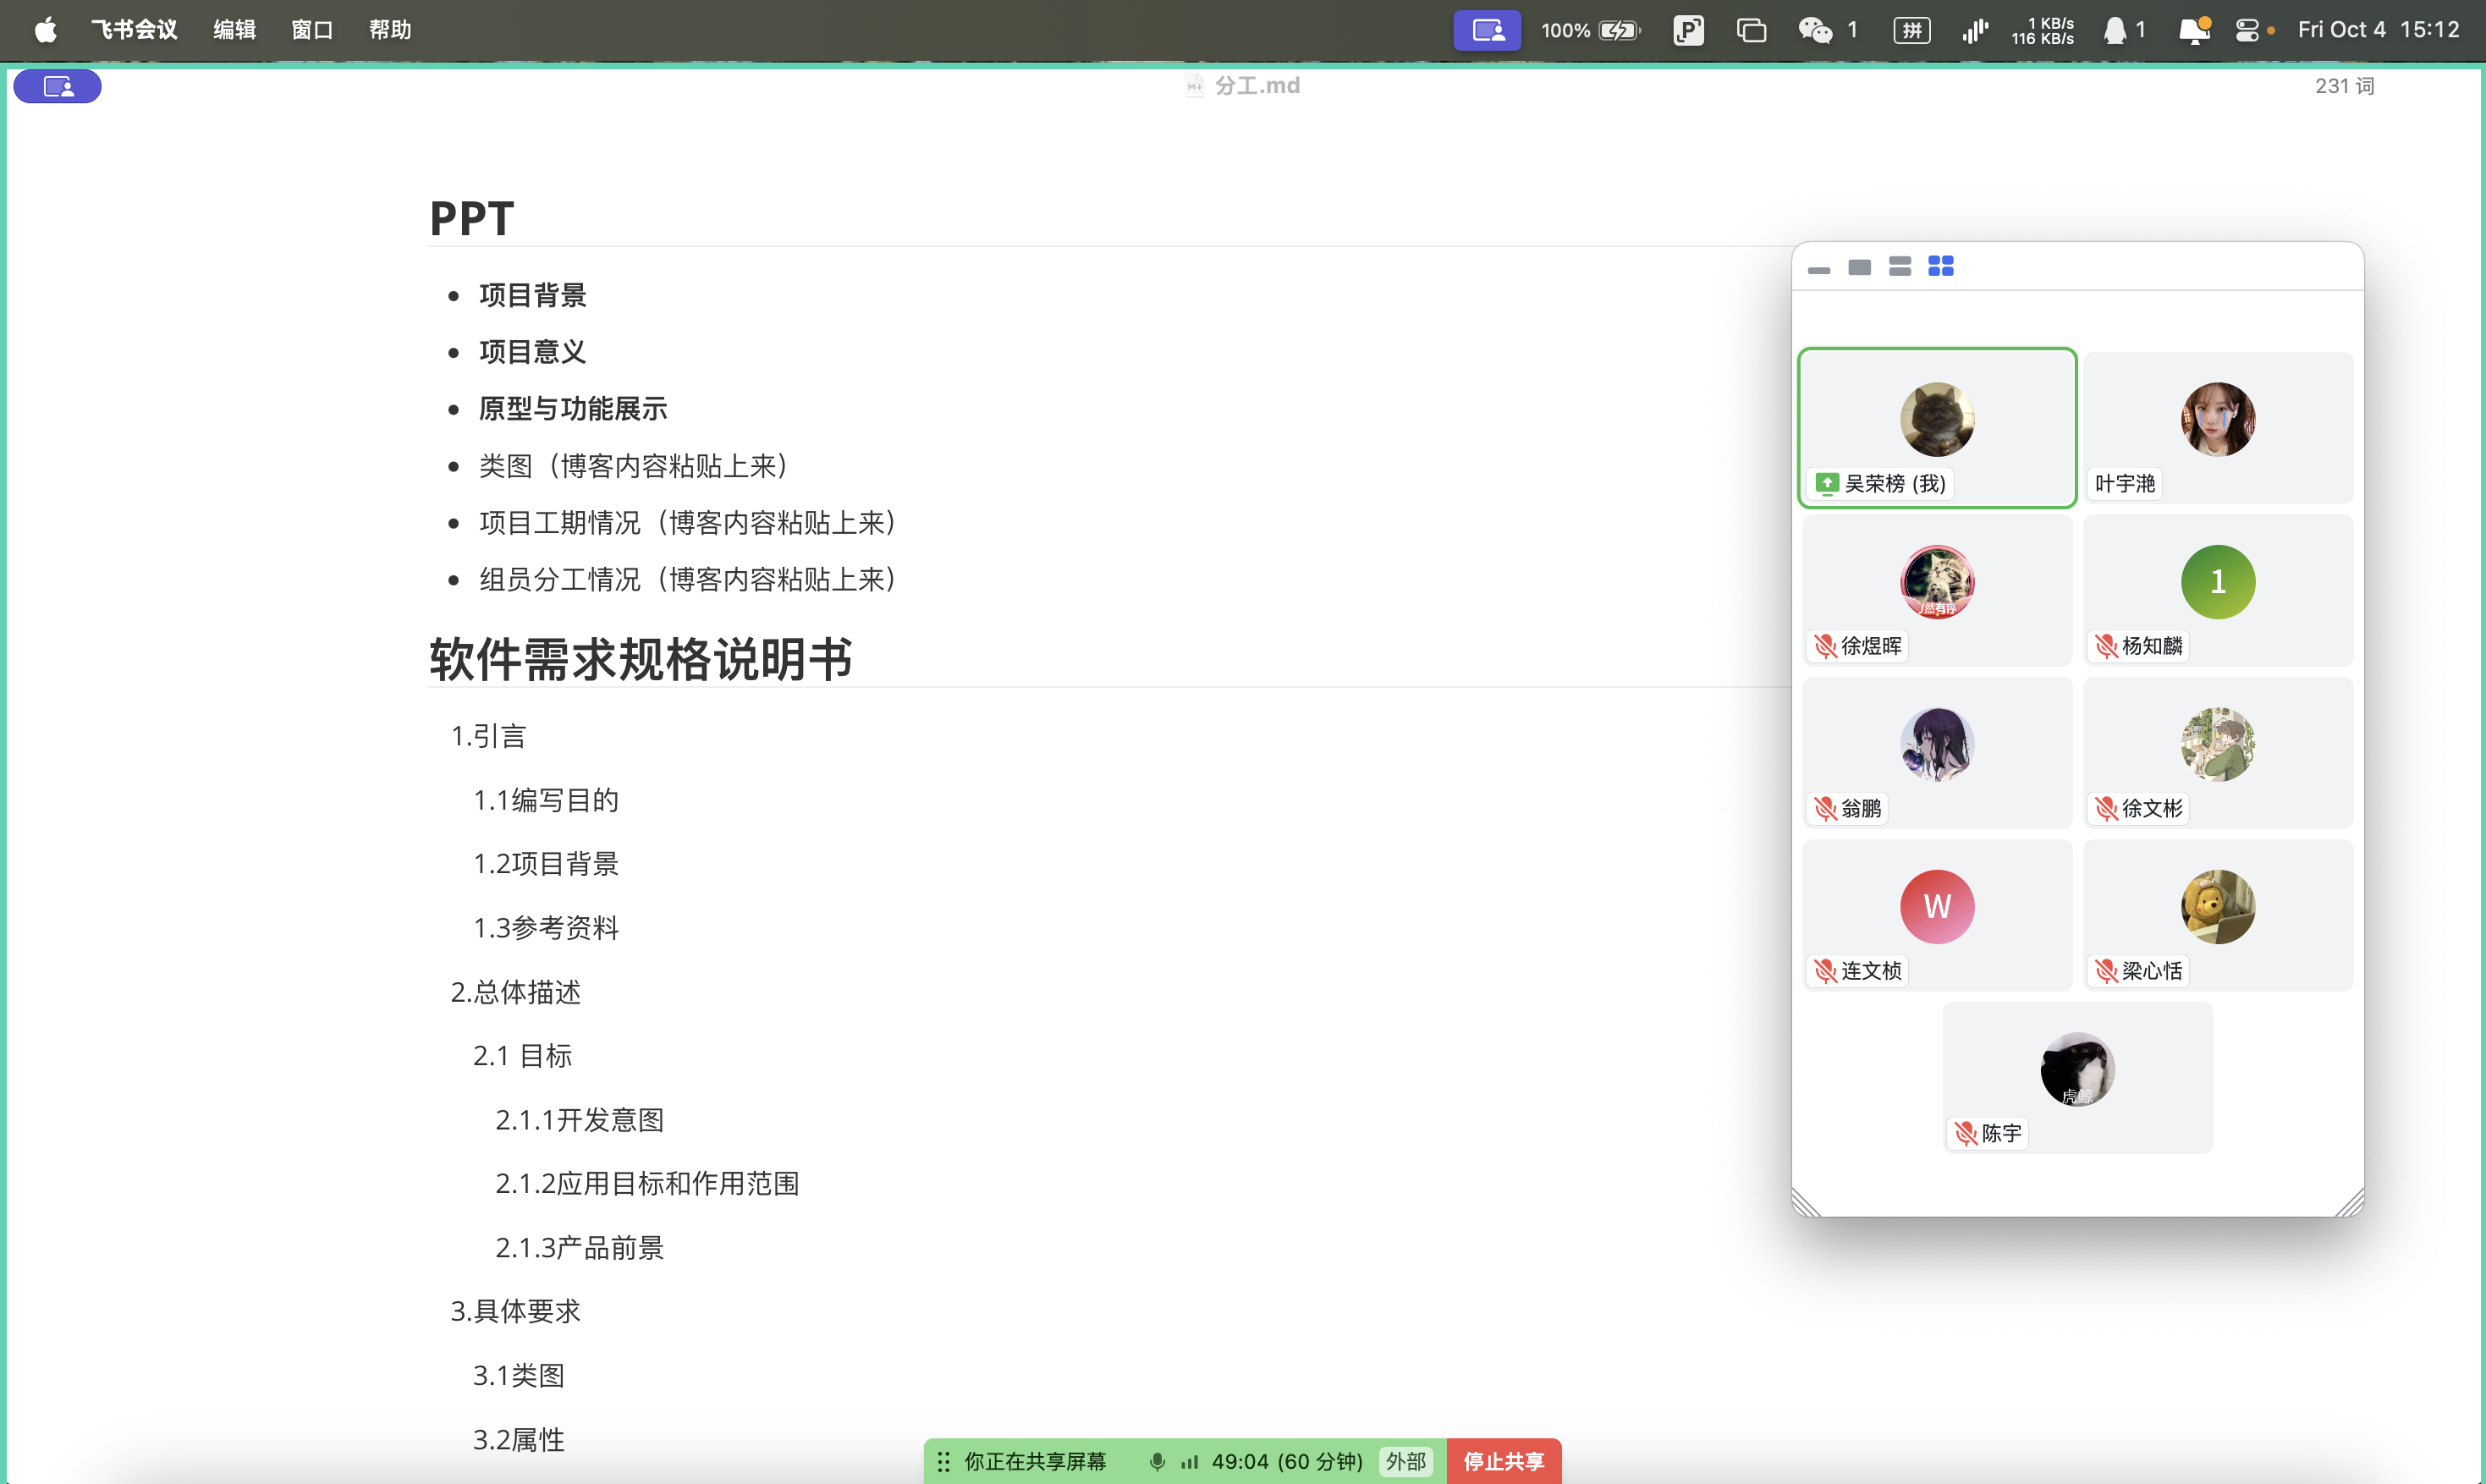Collapse participant panel to minimal bar

pos(1818,270)
